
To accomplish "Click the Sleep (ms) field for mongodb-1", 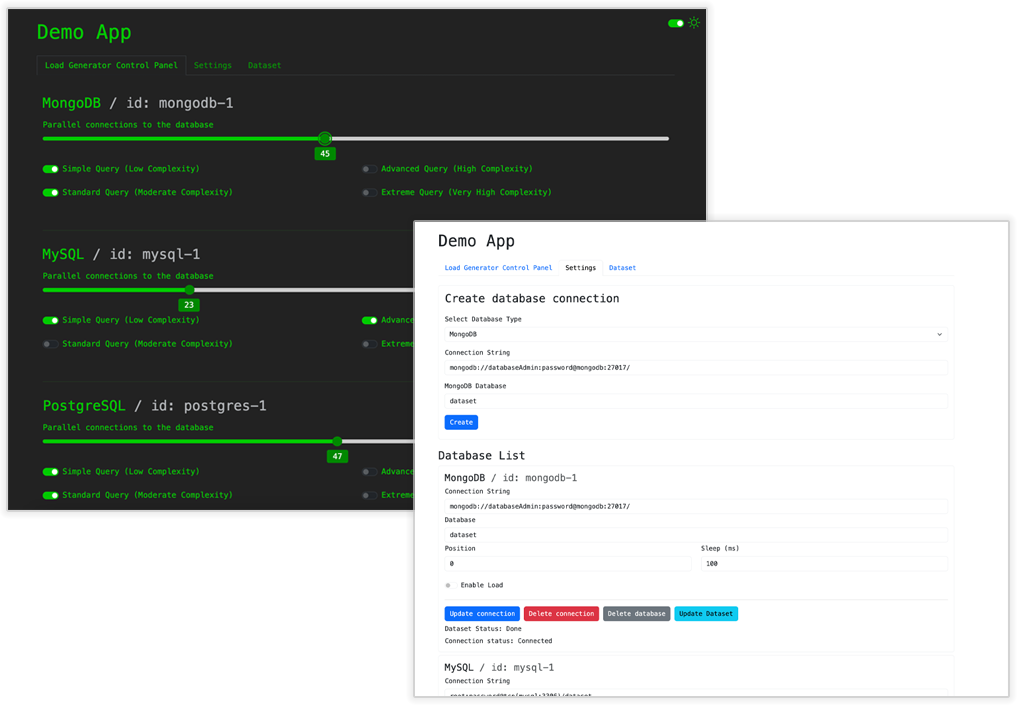I will tap(824, 564).
